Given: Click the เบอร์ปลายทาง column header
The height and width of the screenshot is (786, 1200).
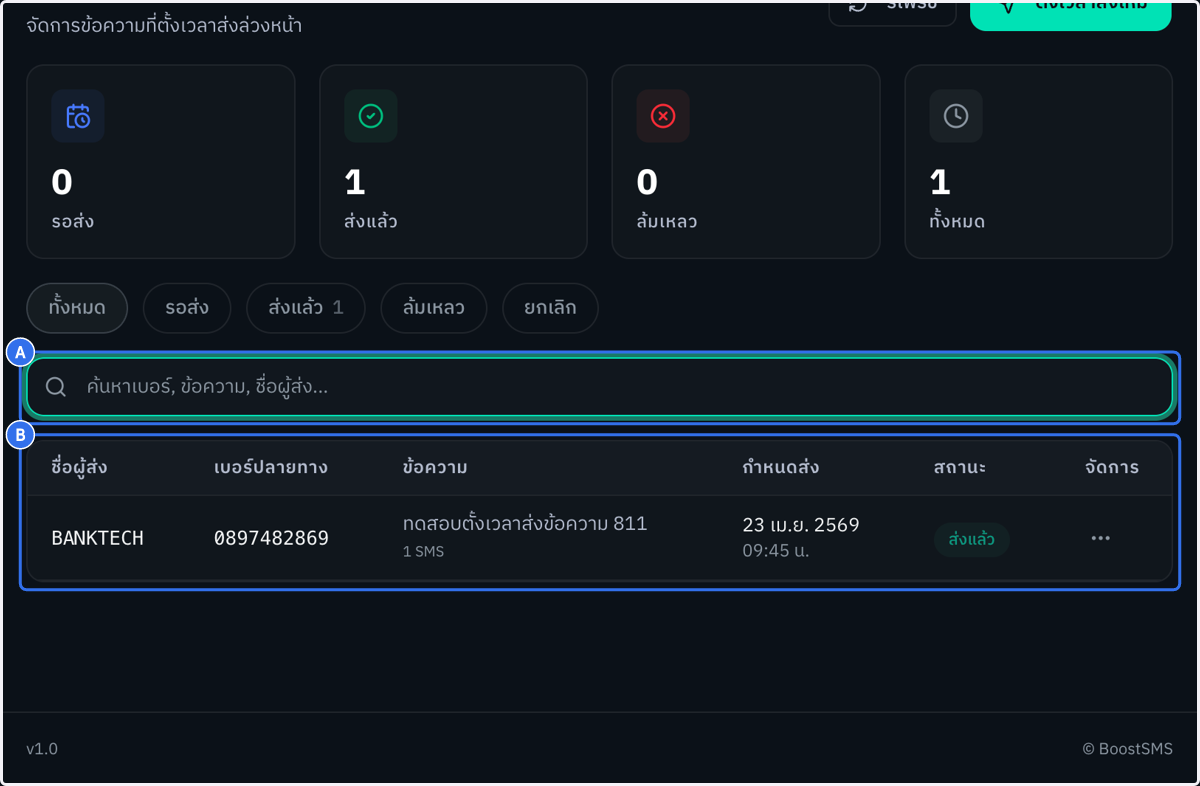Looking at the screenshot, I should click(x=271, y=467).
